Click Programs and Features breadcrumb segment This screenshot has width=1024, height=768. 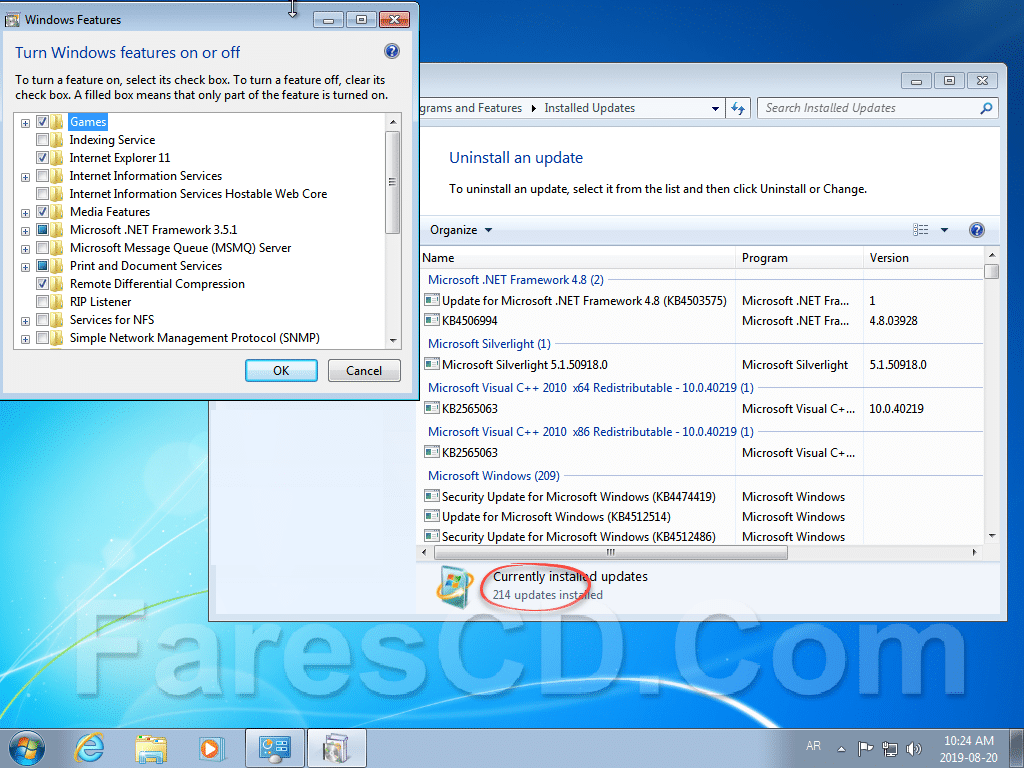coord(470,108)
